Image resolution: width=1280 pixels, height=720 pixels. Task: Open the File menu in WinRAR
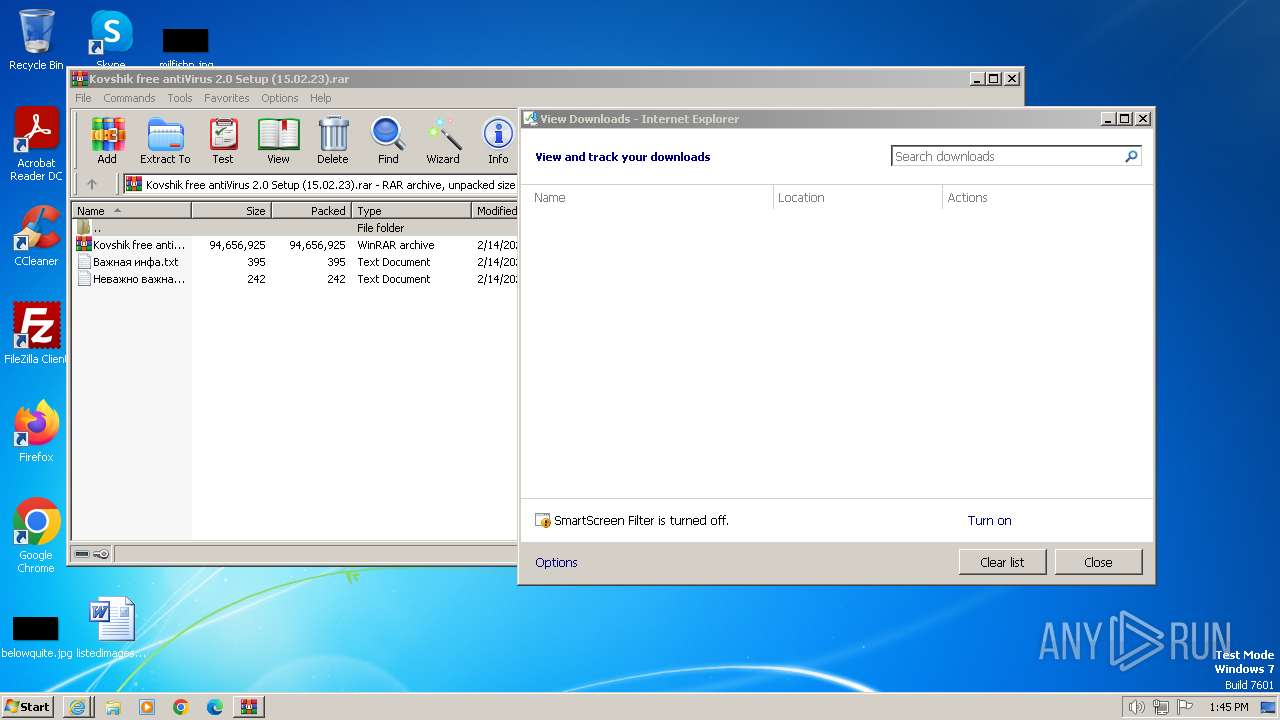click(x=83, y=98)
